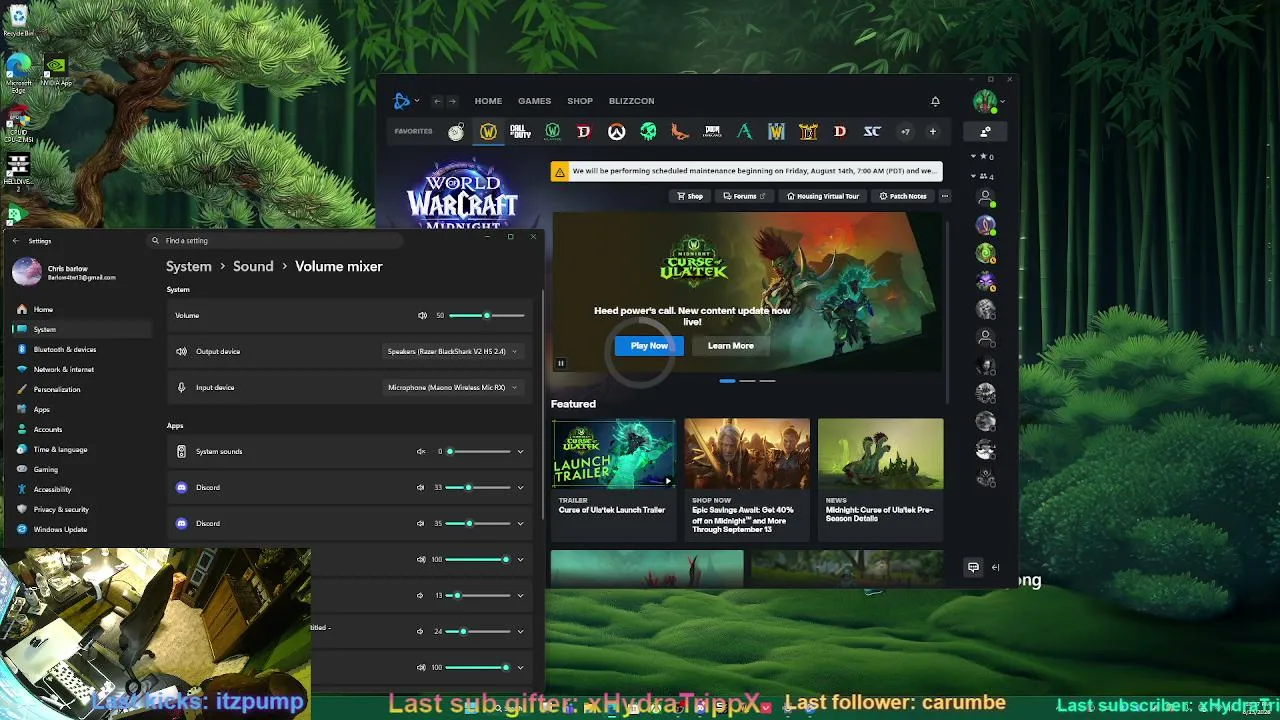Screen dimensions: 1280x720
Task: Go to Sound in the breadcrumb
Action: (253, 266)
